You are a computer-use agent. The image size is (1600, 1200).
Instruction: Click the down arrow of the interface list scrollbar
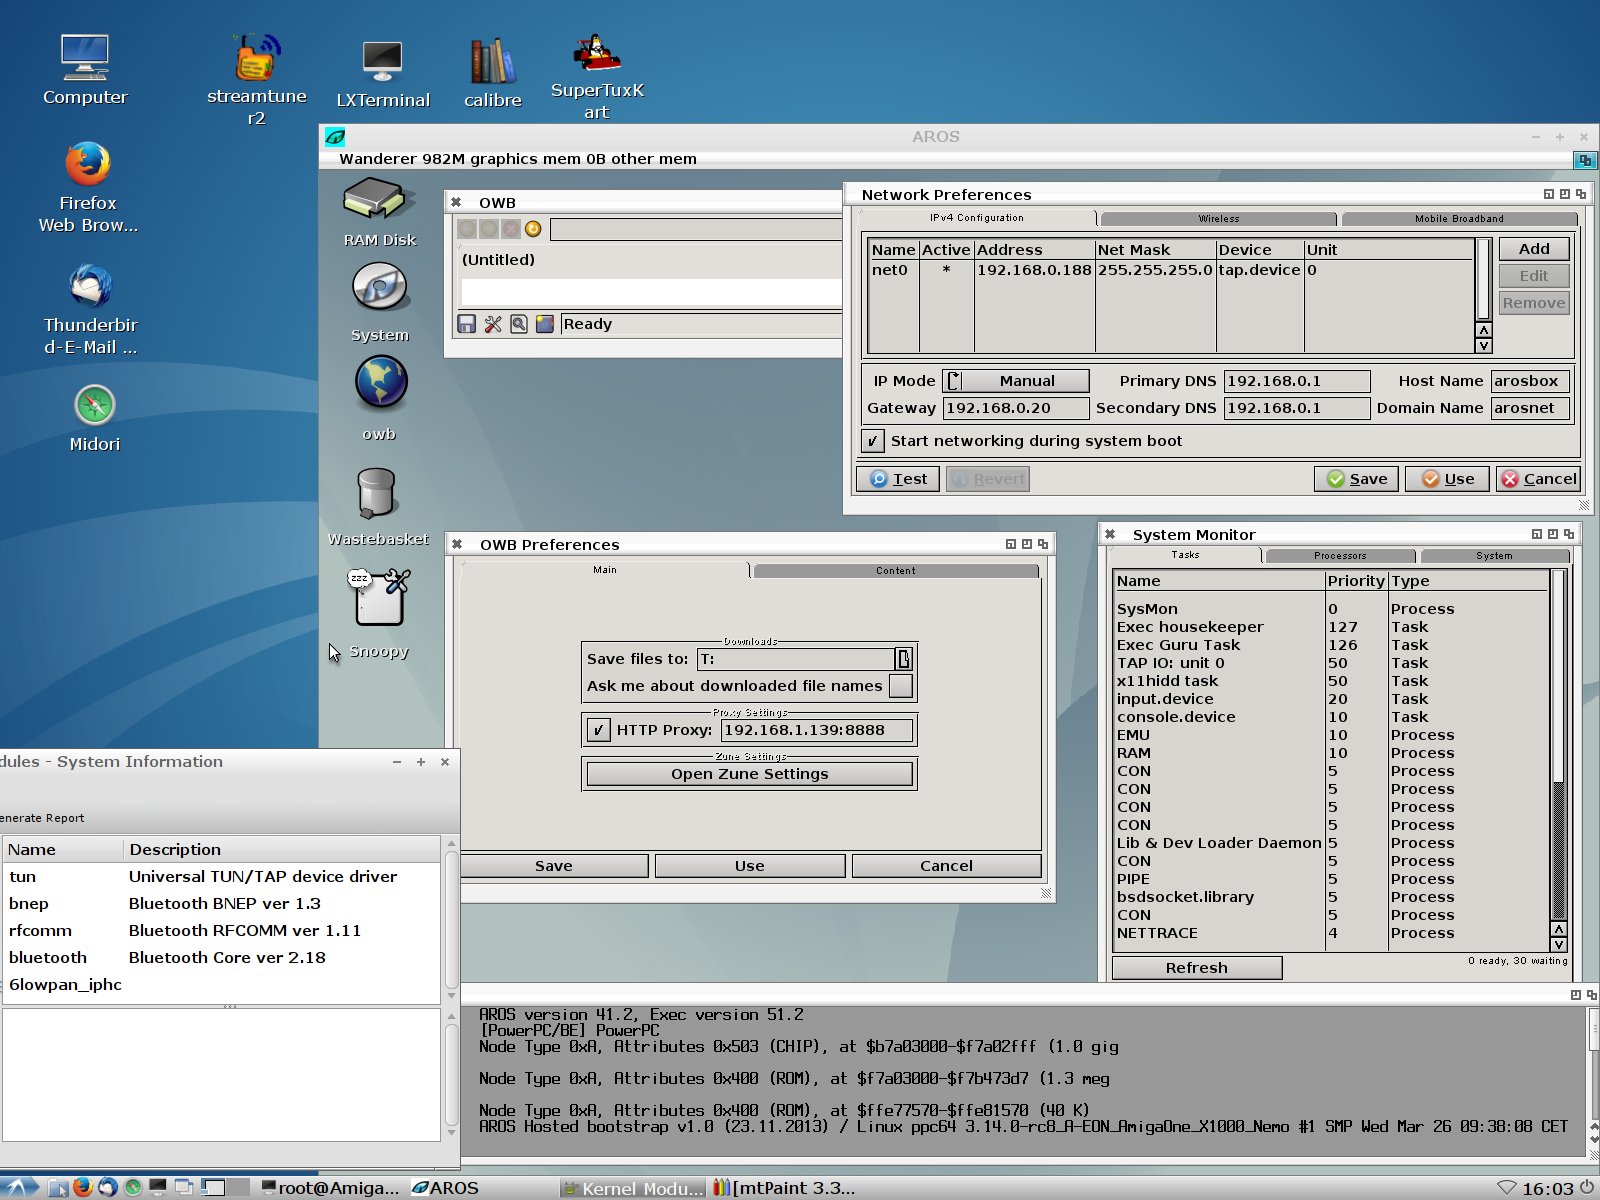1484,346
